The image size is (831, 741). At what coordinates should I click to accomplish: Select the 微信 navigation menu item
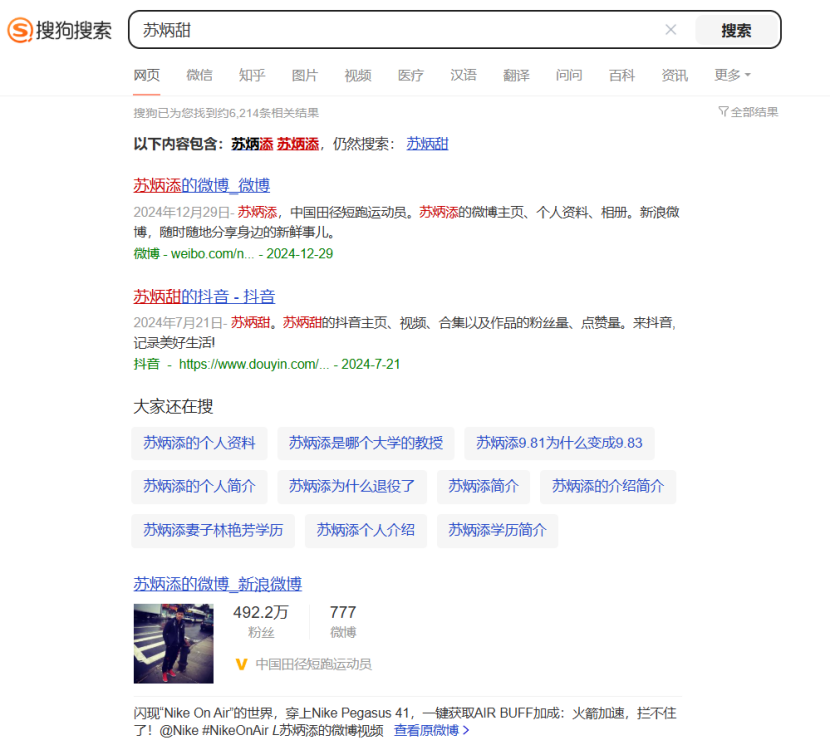click(x=199, y=74)
